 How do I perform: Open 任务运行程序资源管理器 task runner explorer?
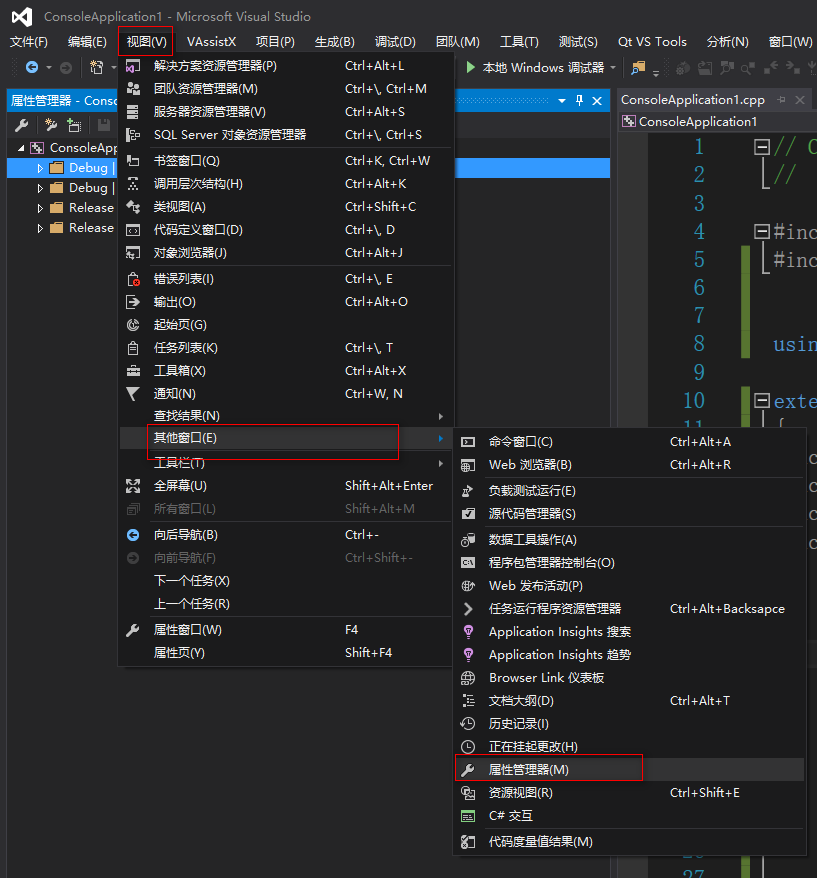click(629, 609)
